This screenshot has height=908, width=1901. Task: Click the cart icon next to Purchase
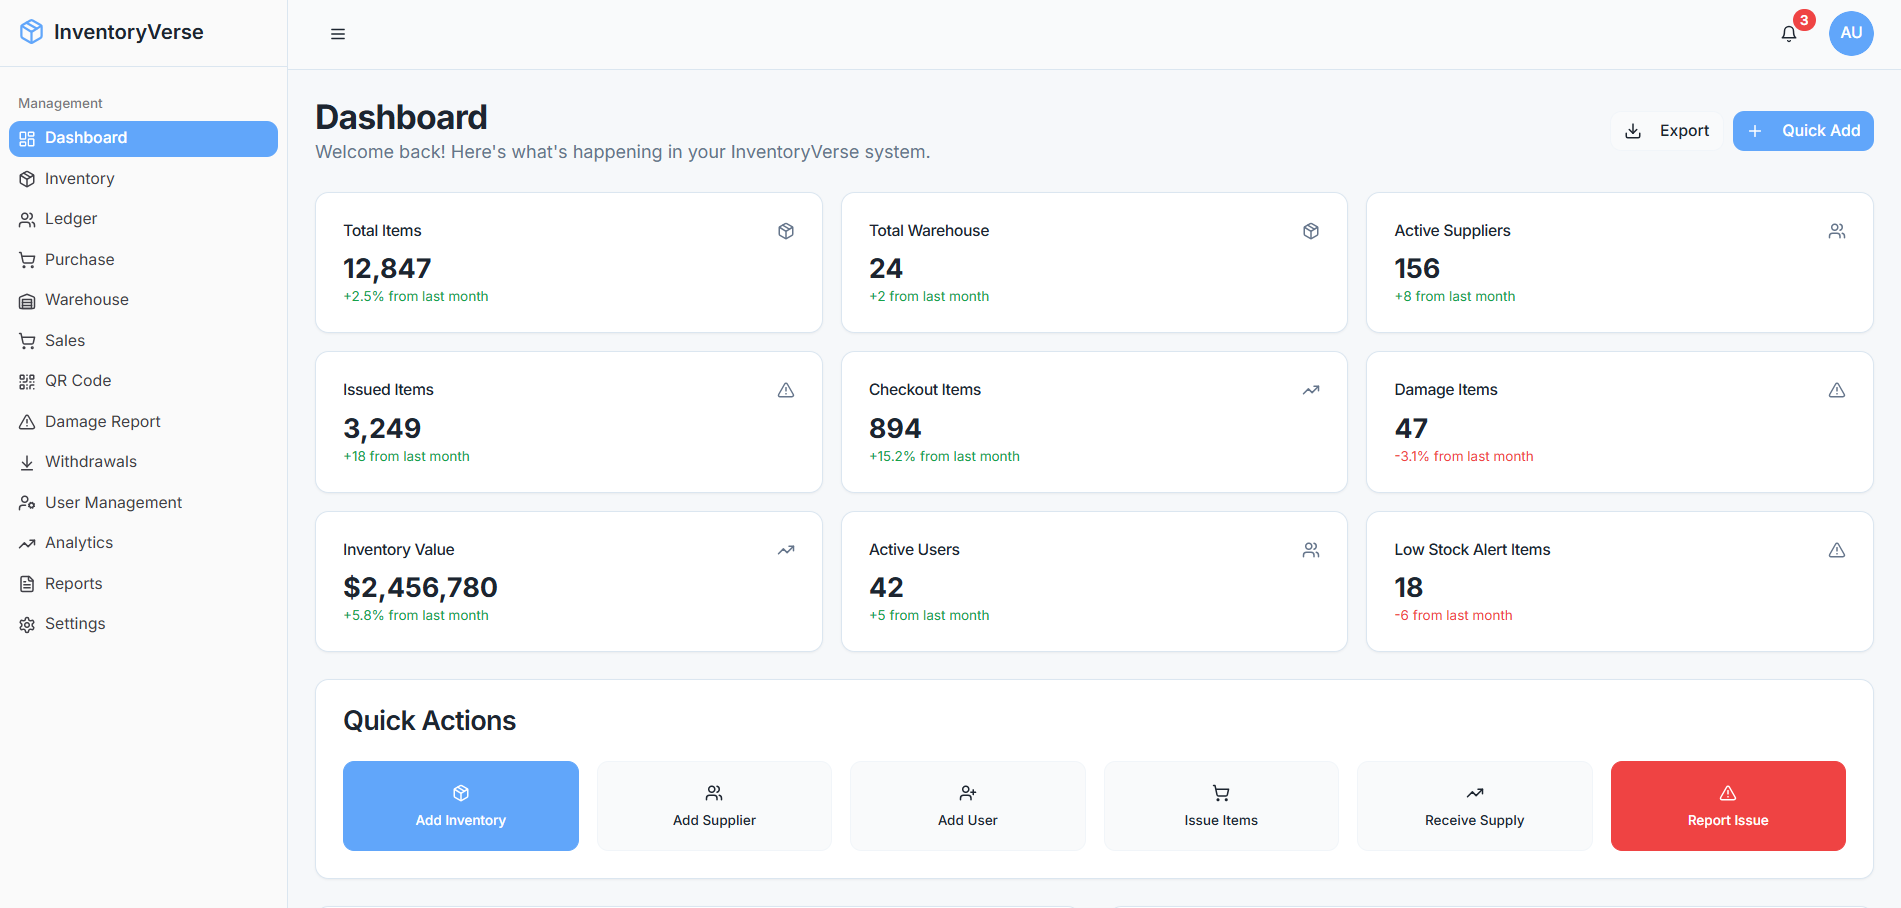(27, 259)
